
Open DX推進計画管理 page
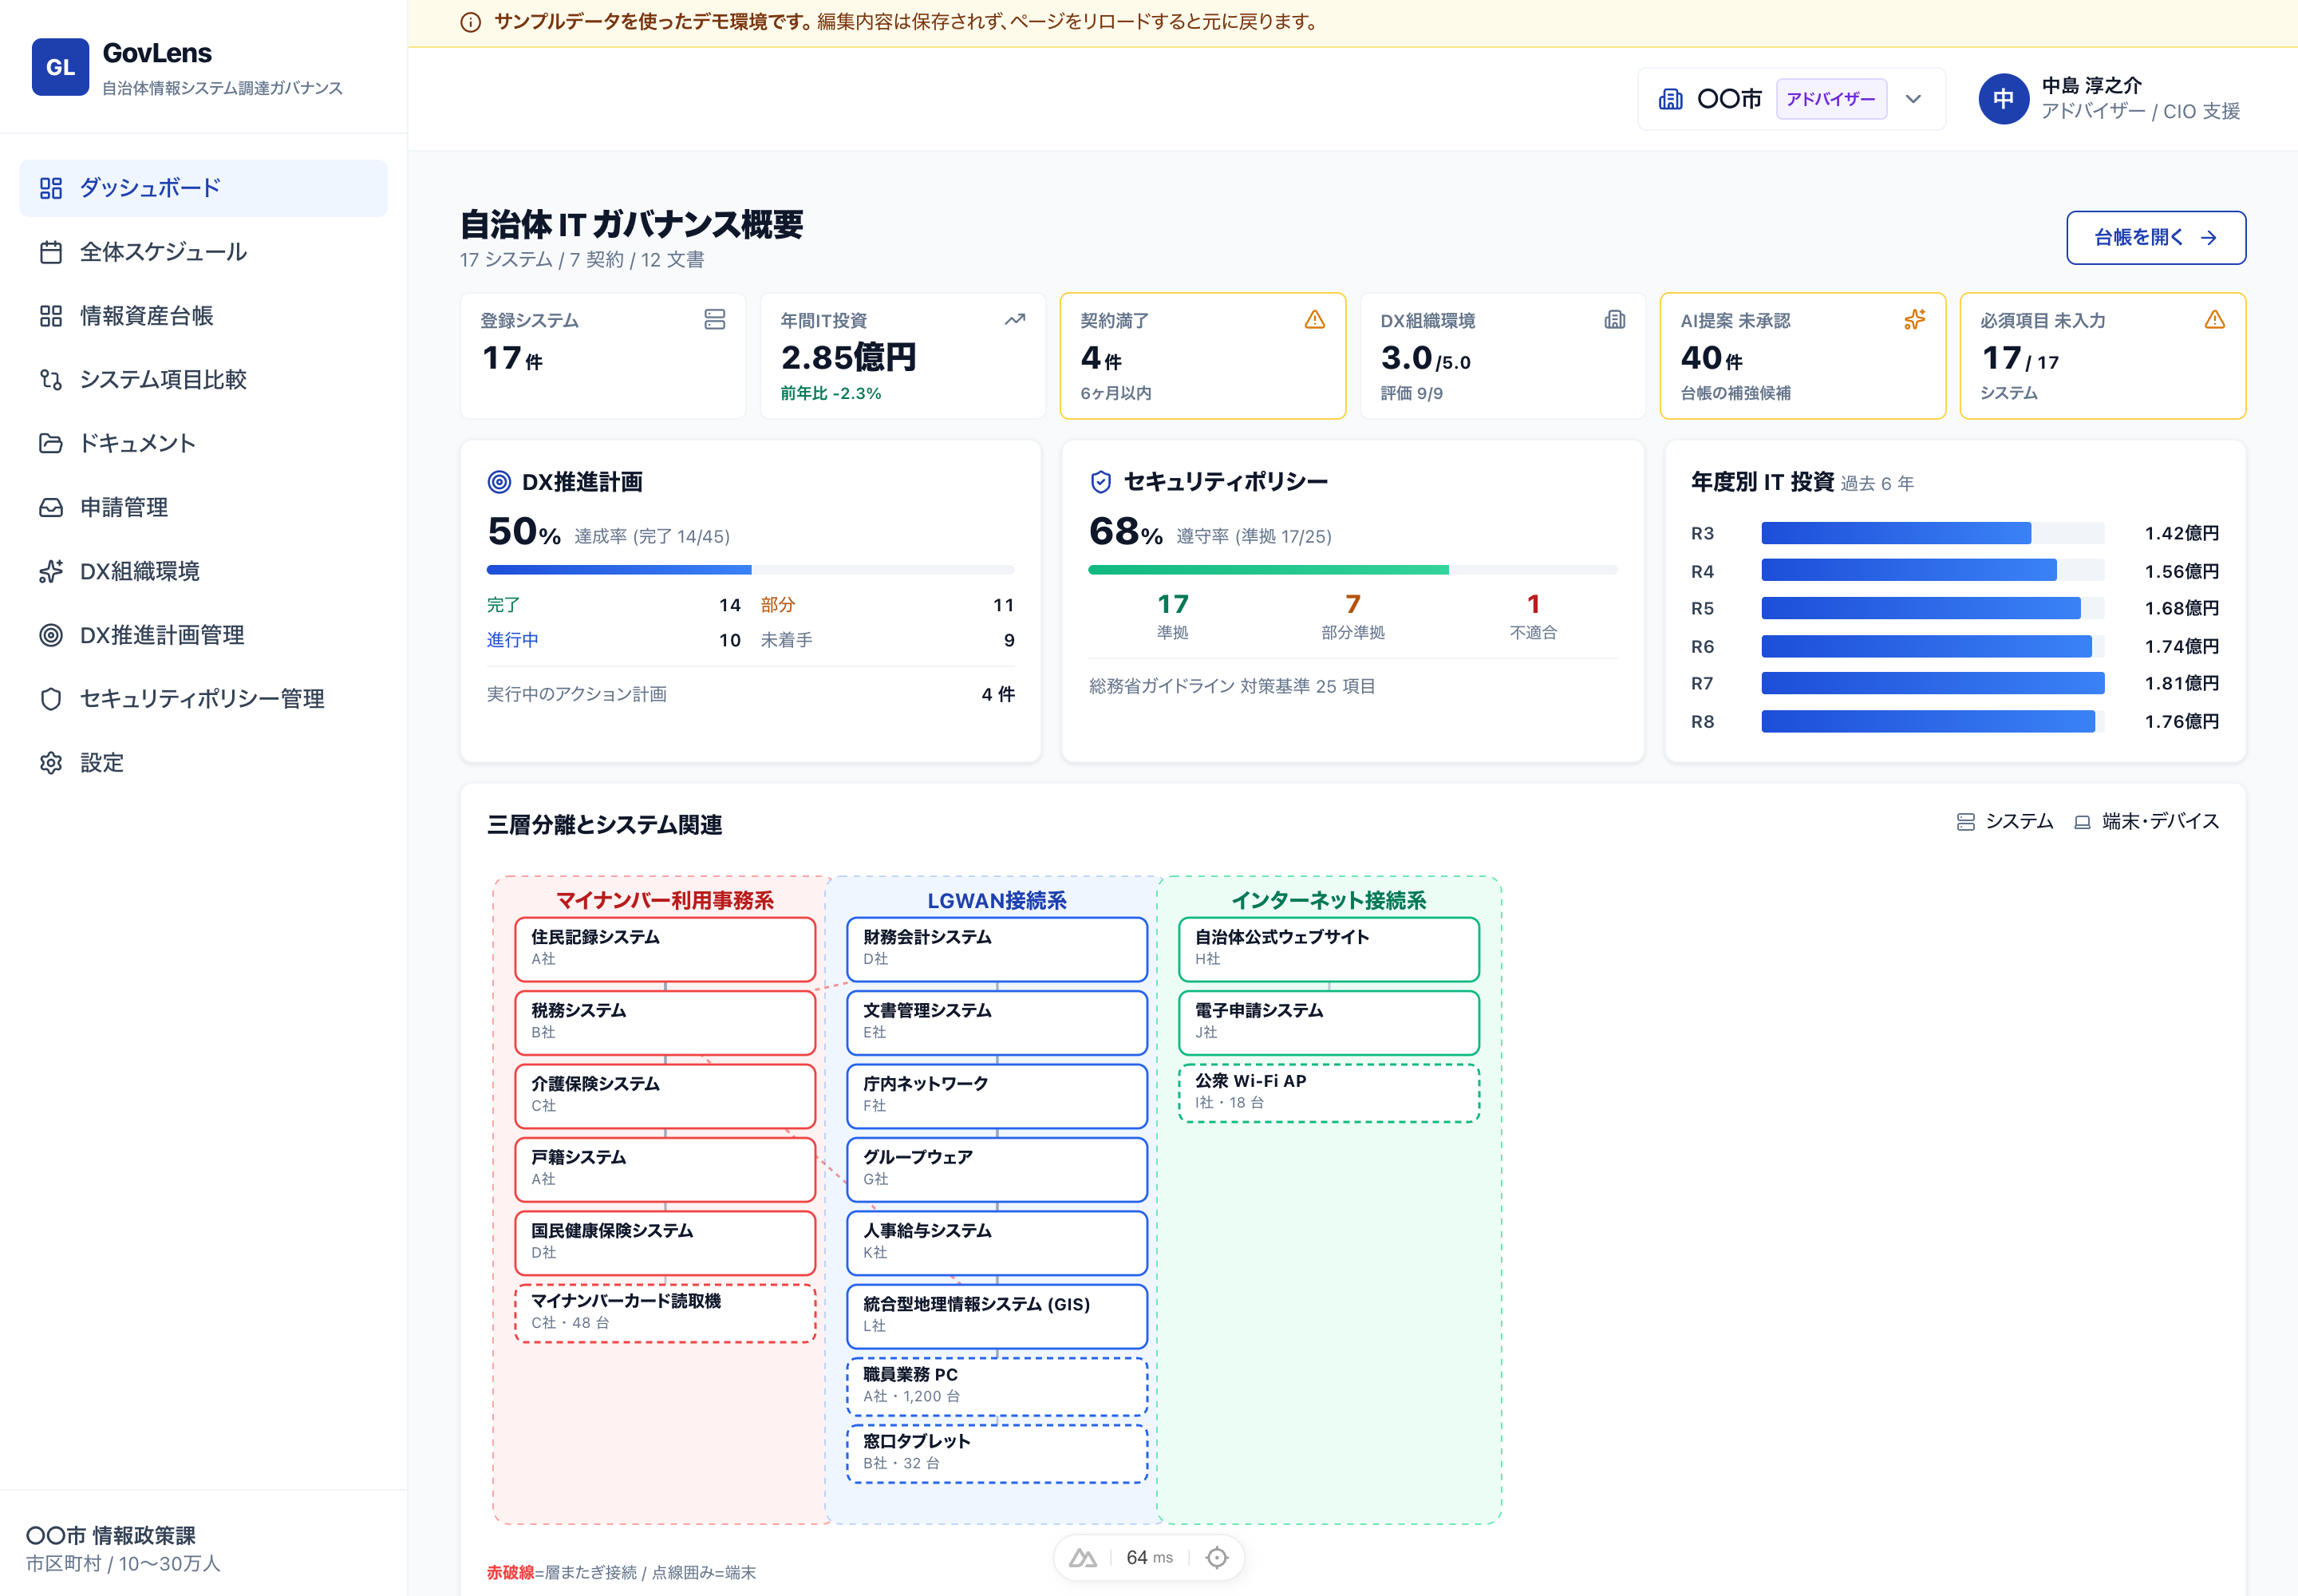(203, 635)
